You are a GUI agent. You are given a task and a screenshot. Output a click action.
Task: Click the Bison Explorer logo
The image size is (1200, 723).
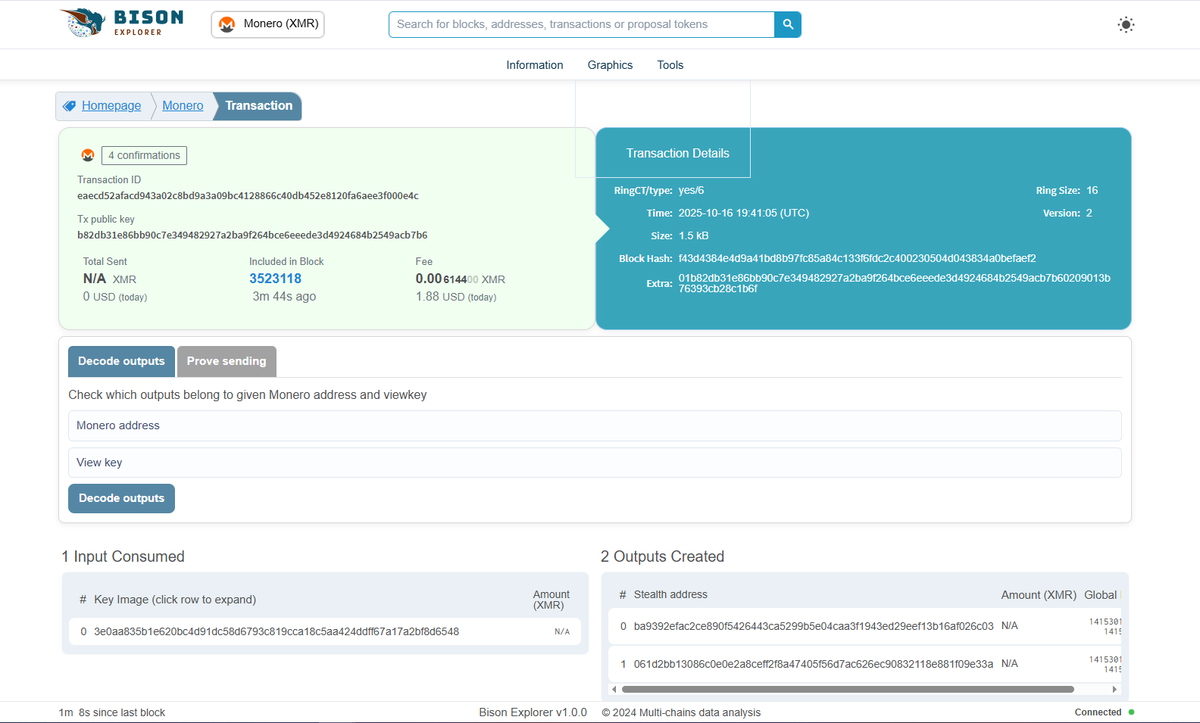pyautogui.click(x=121, y=24)
